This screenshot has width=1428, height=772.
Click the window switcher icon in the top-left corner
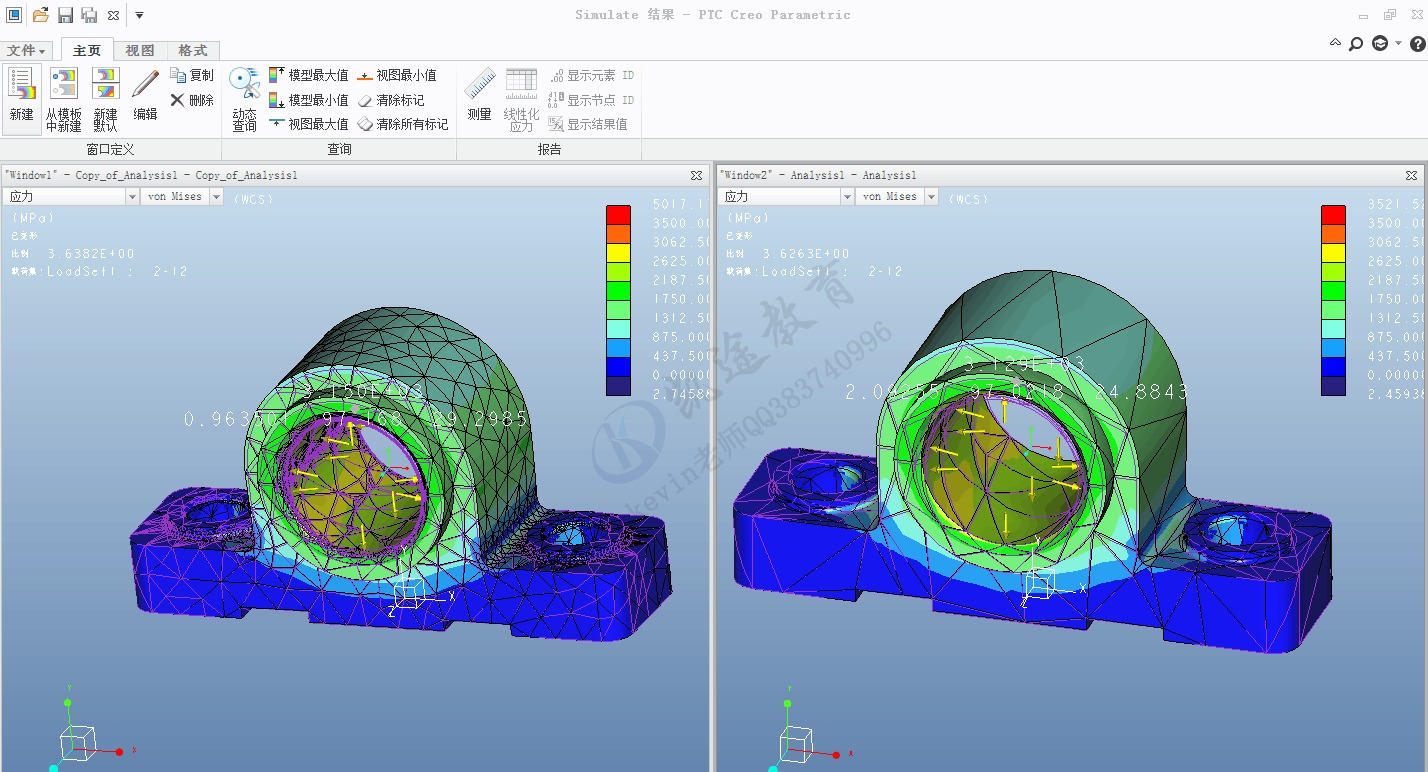(x=14, y=15)
